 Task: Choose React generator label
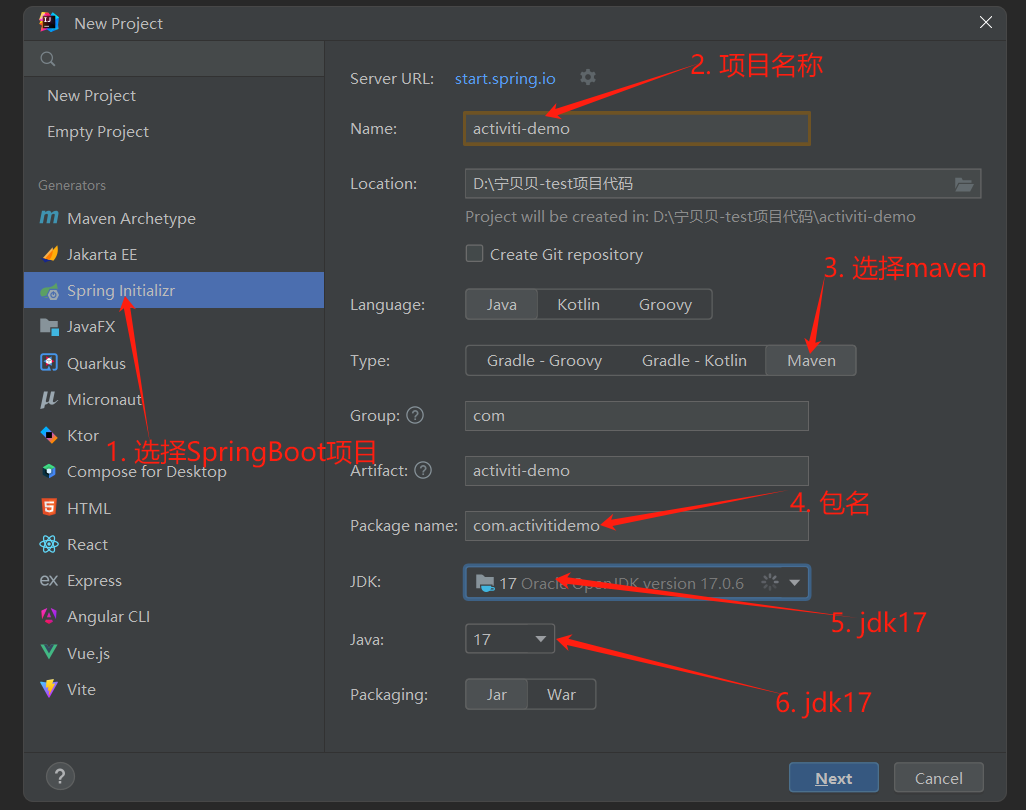[87, 544]
